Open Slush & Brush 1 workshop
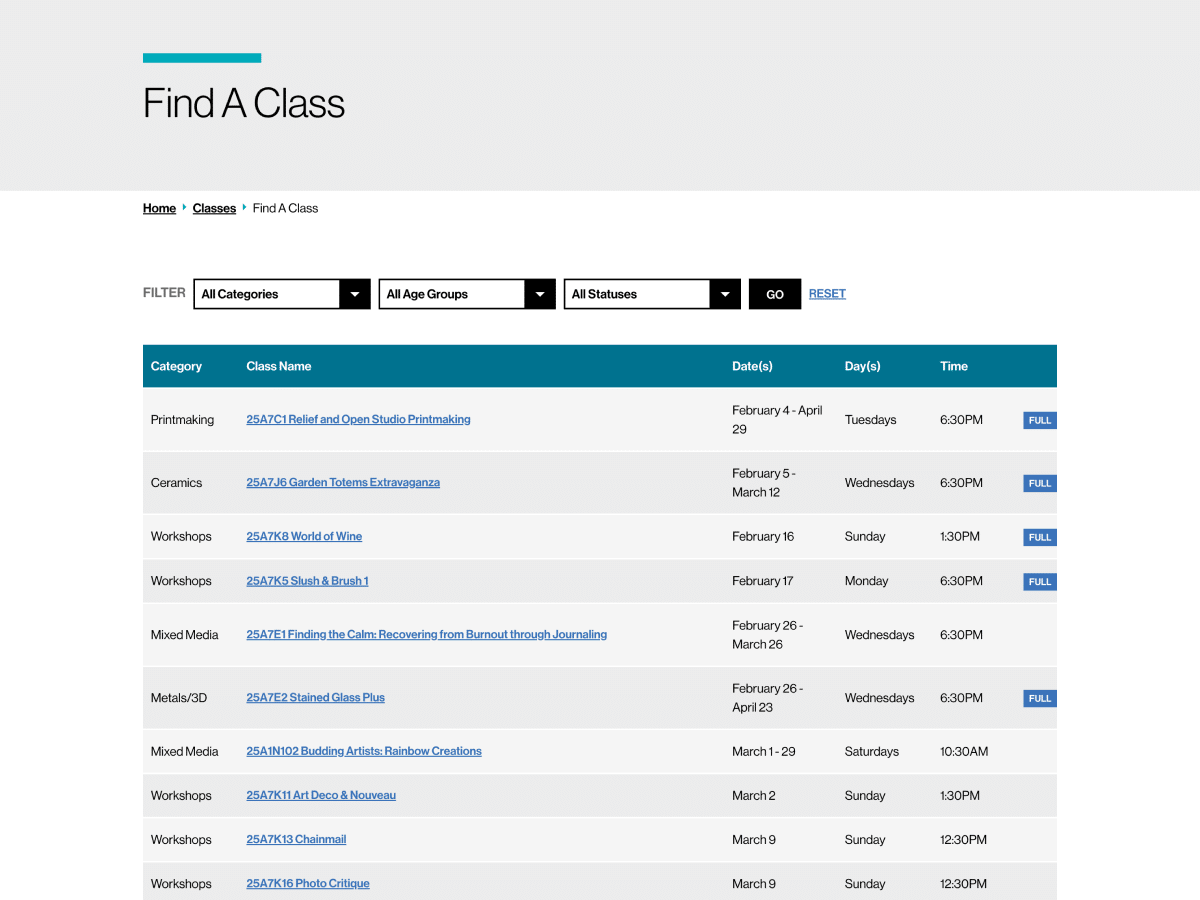Screen dimensions: 1200x900 coord(307,581)
